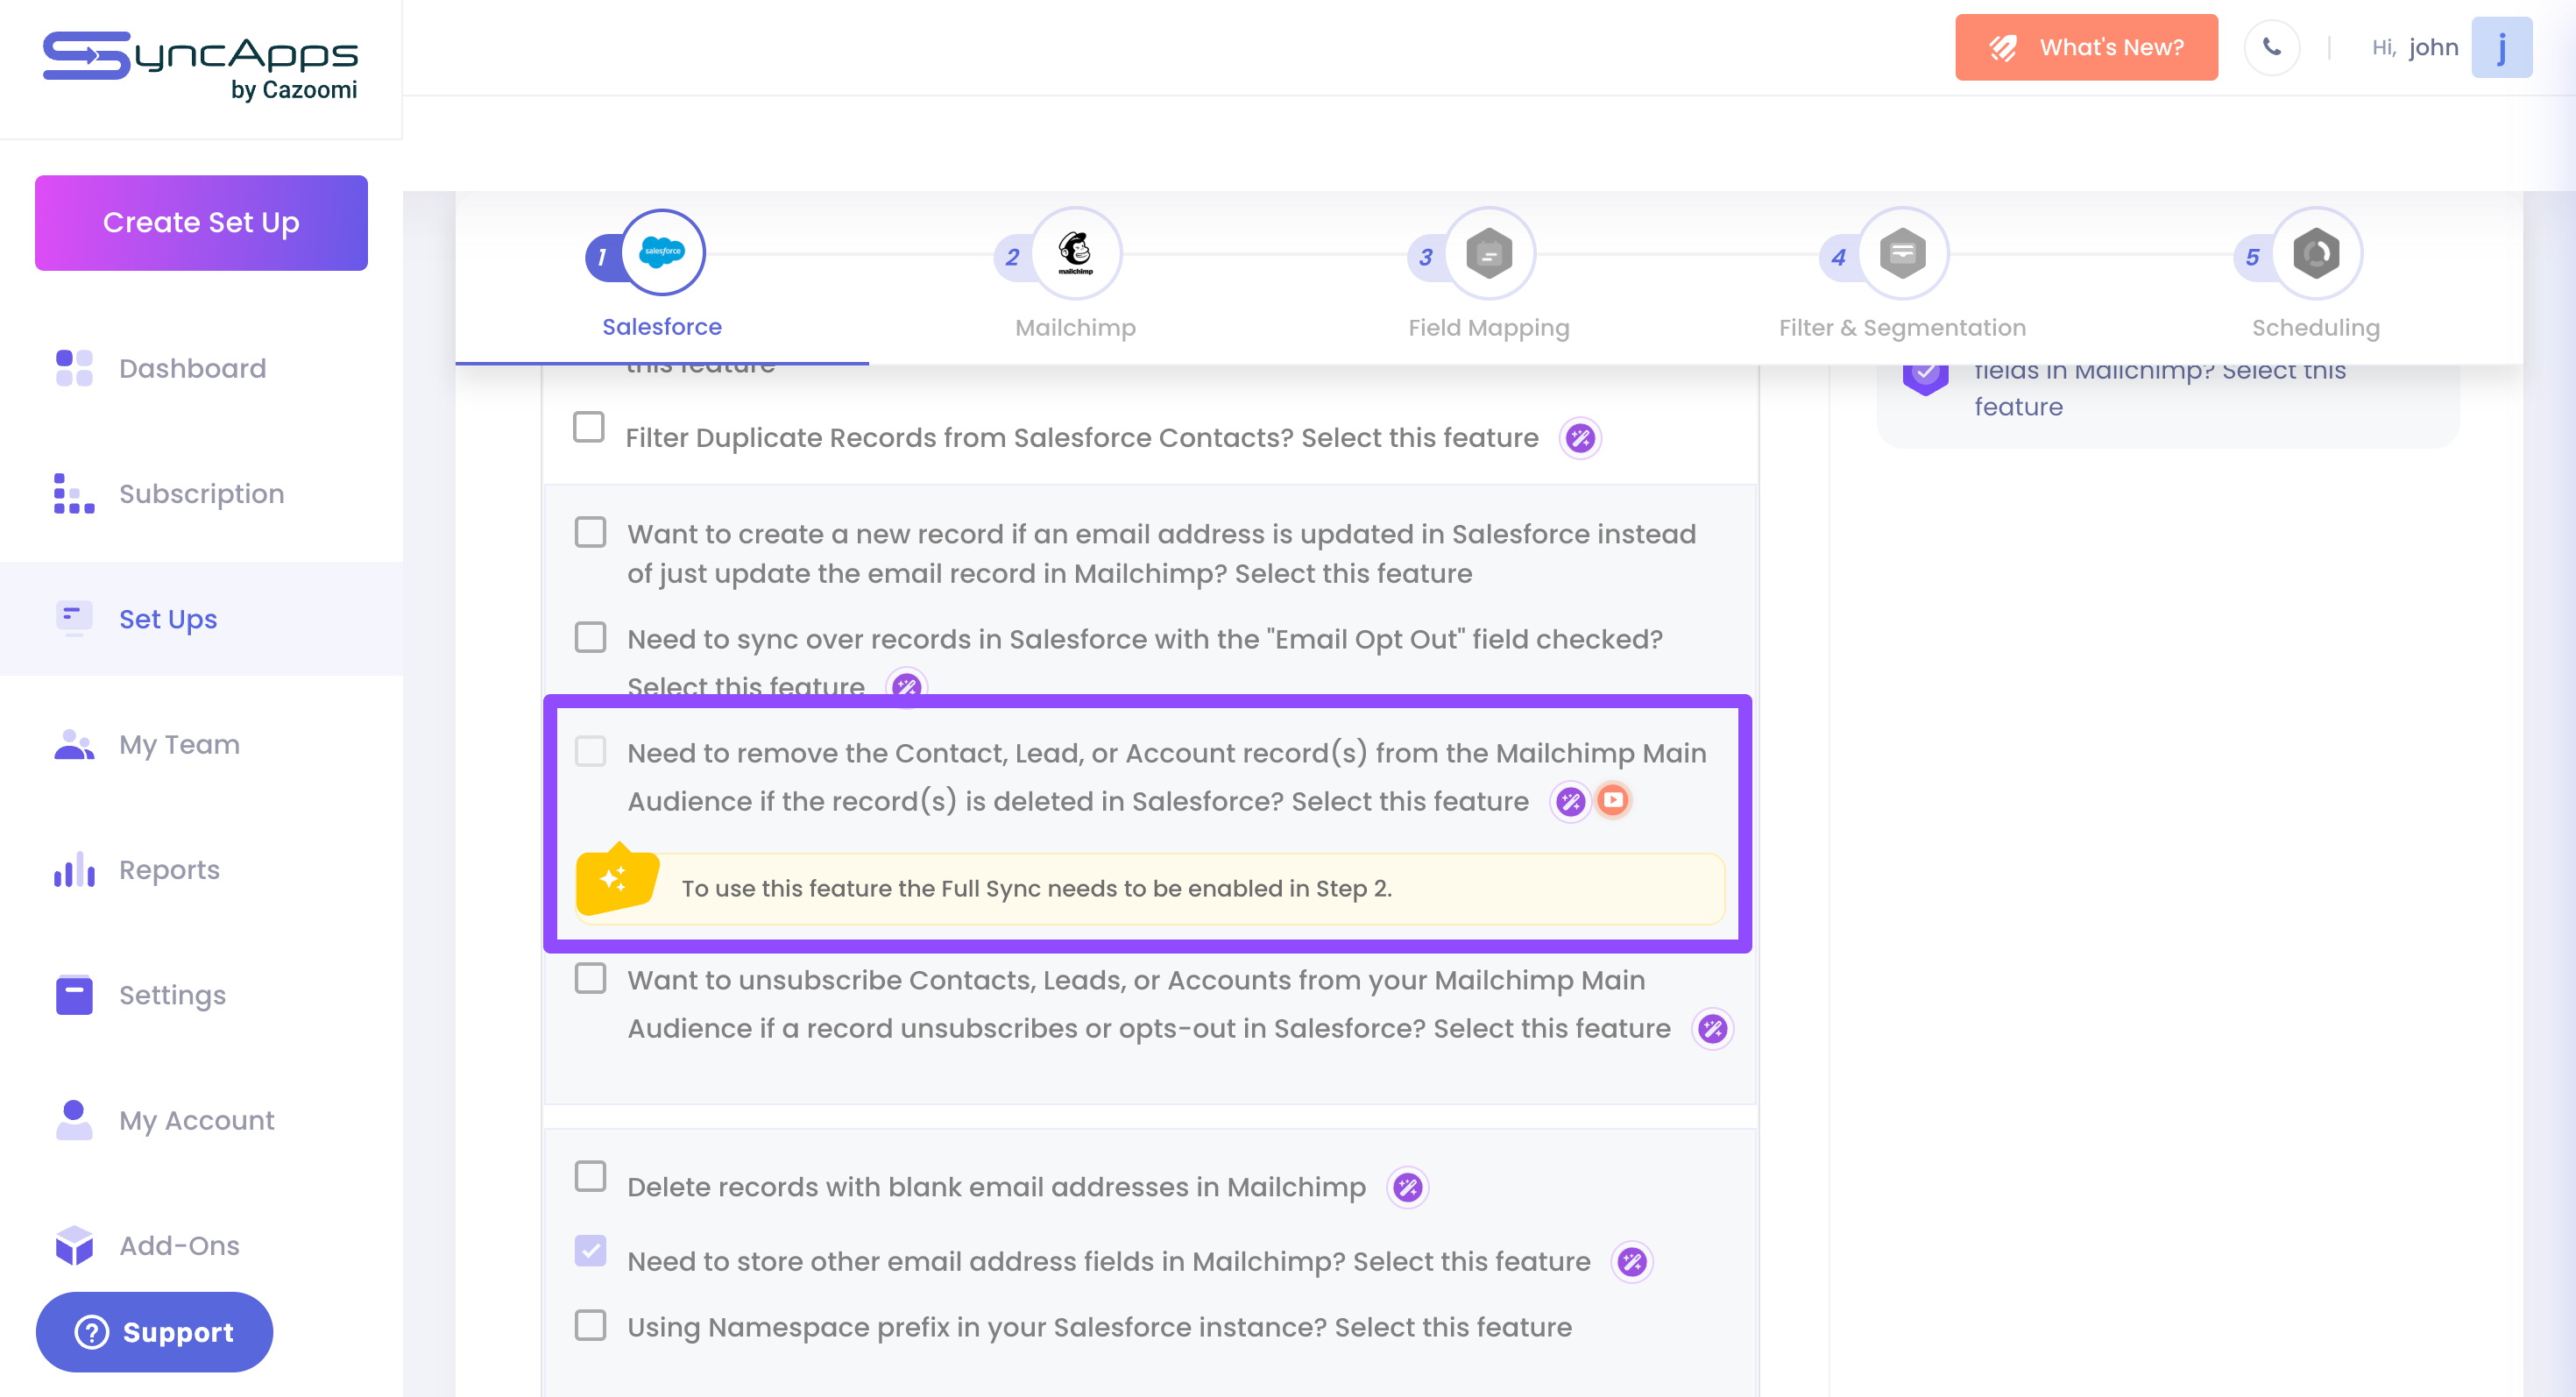This screenshot has height=1397, width=2576.
Task: Check Using Namespace prefix in Salesforce option
Action: [x=590, y=1325]
